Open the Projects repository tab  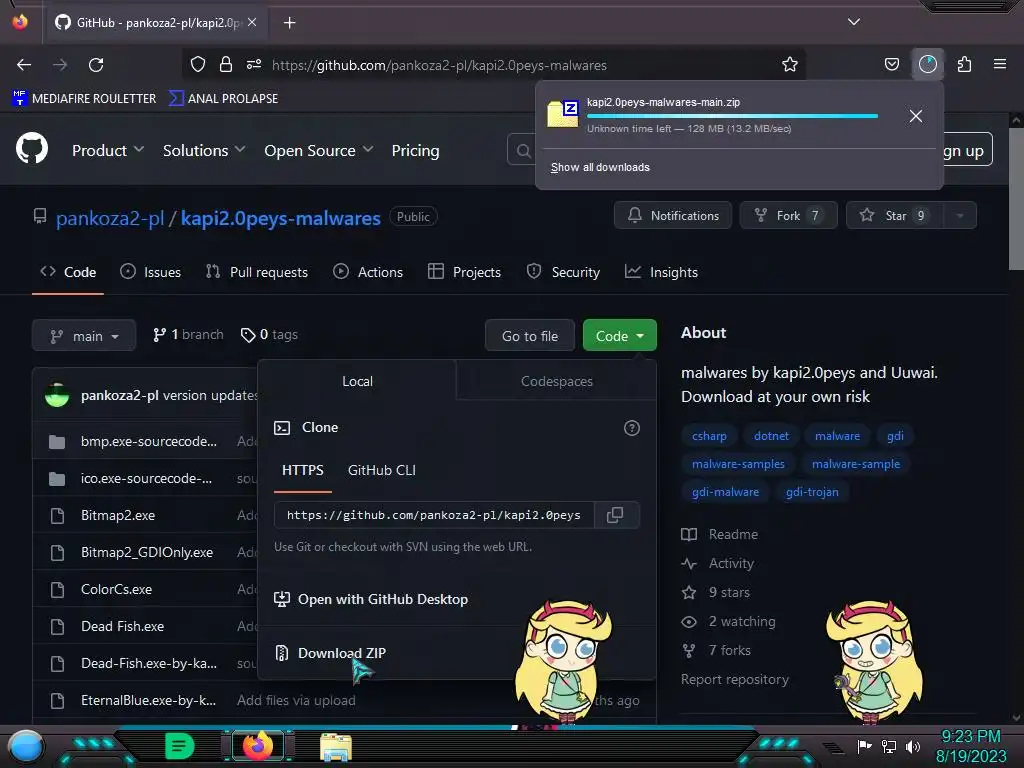(464, 272)
